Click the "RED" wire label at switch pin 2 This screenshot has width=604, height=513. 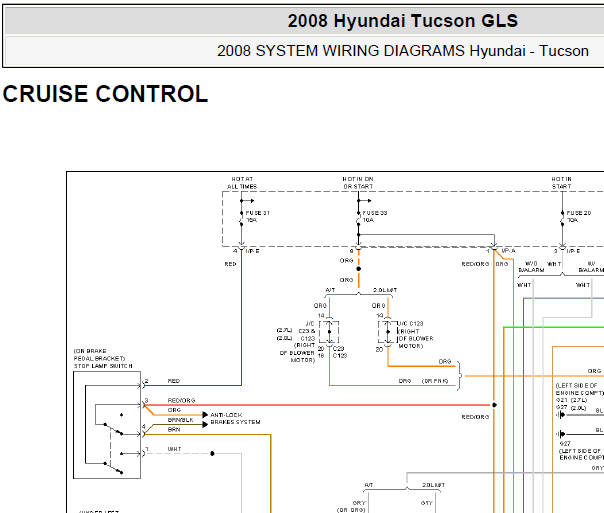click(174, 381)
